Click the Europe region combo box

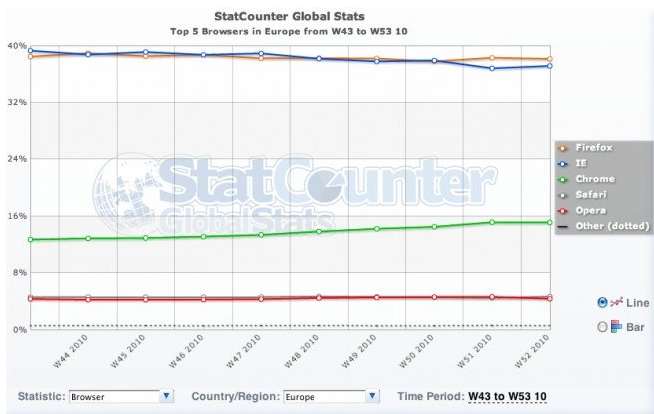tap(324, 396)
